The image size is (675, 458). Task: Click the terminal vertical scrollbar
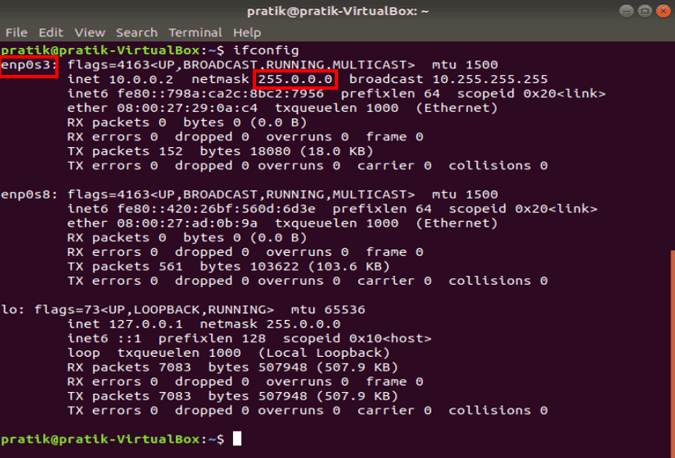pos(672,353)
